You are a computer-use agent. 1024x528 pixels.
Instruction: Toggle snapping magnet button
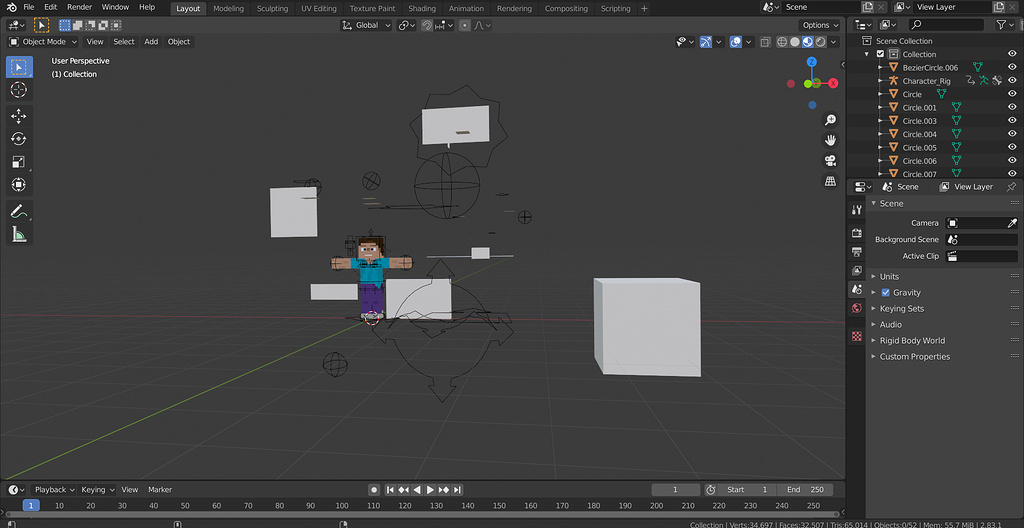pyautogui.click(x=426, y=25)
